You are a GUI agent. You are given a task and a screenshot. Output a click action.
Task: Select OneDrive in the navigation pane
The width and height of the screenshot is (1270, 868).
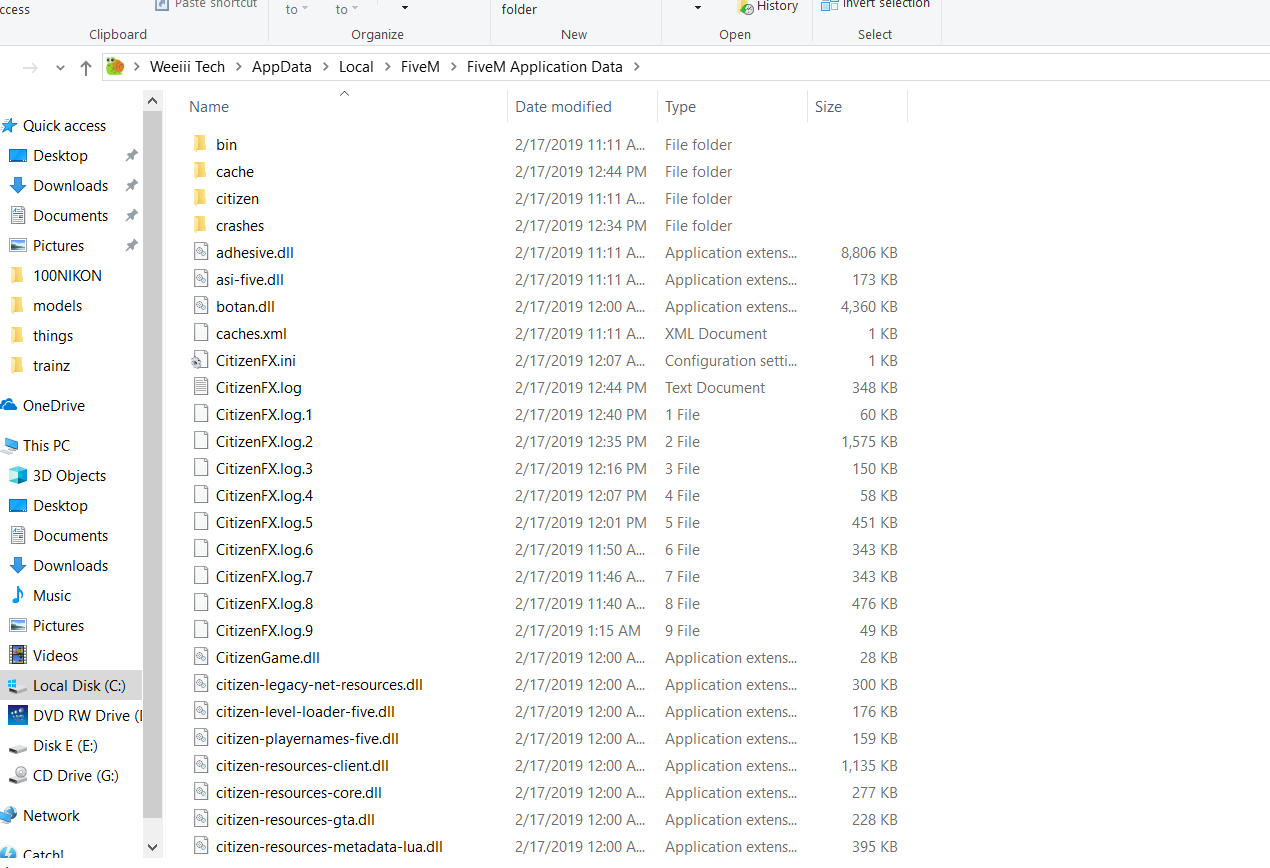pyautogui.click(x=53, y=406)
